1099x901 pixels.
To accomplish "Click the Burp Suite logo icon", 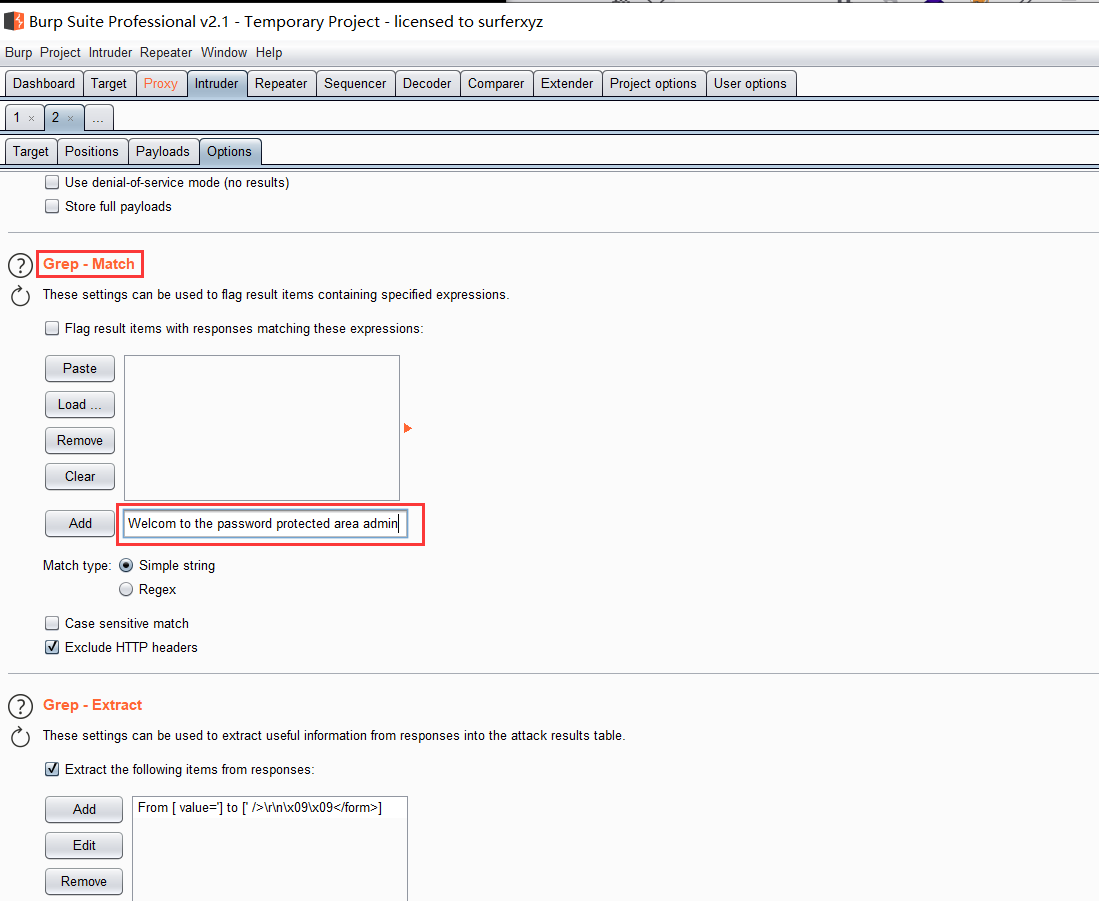I will (x=14, y=21).
